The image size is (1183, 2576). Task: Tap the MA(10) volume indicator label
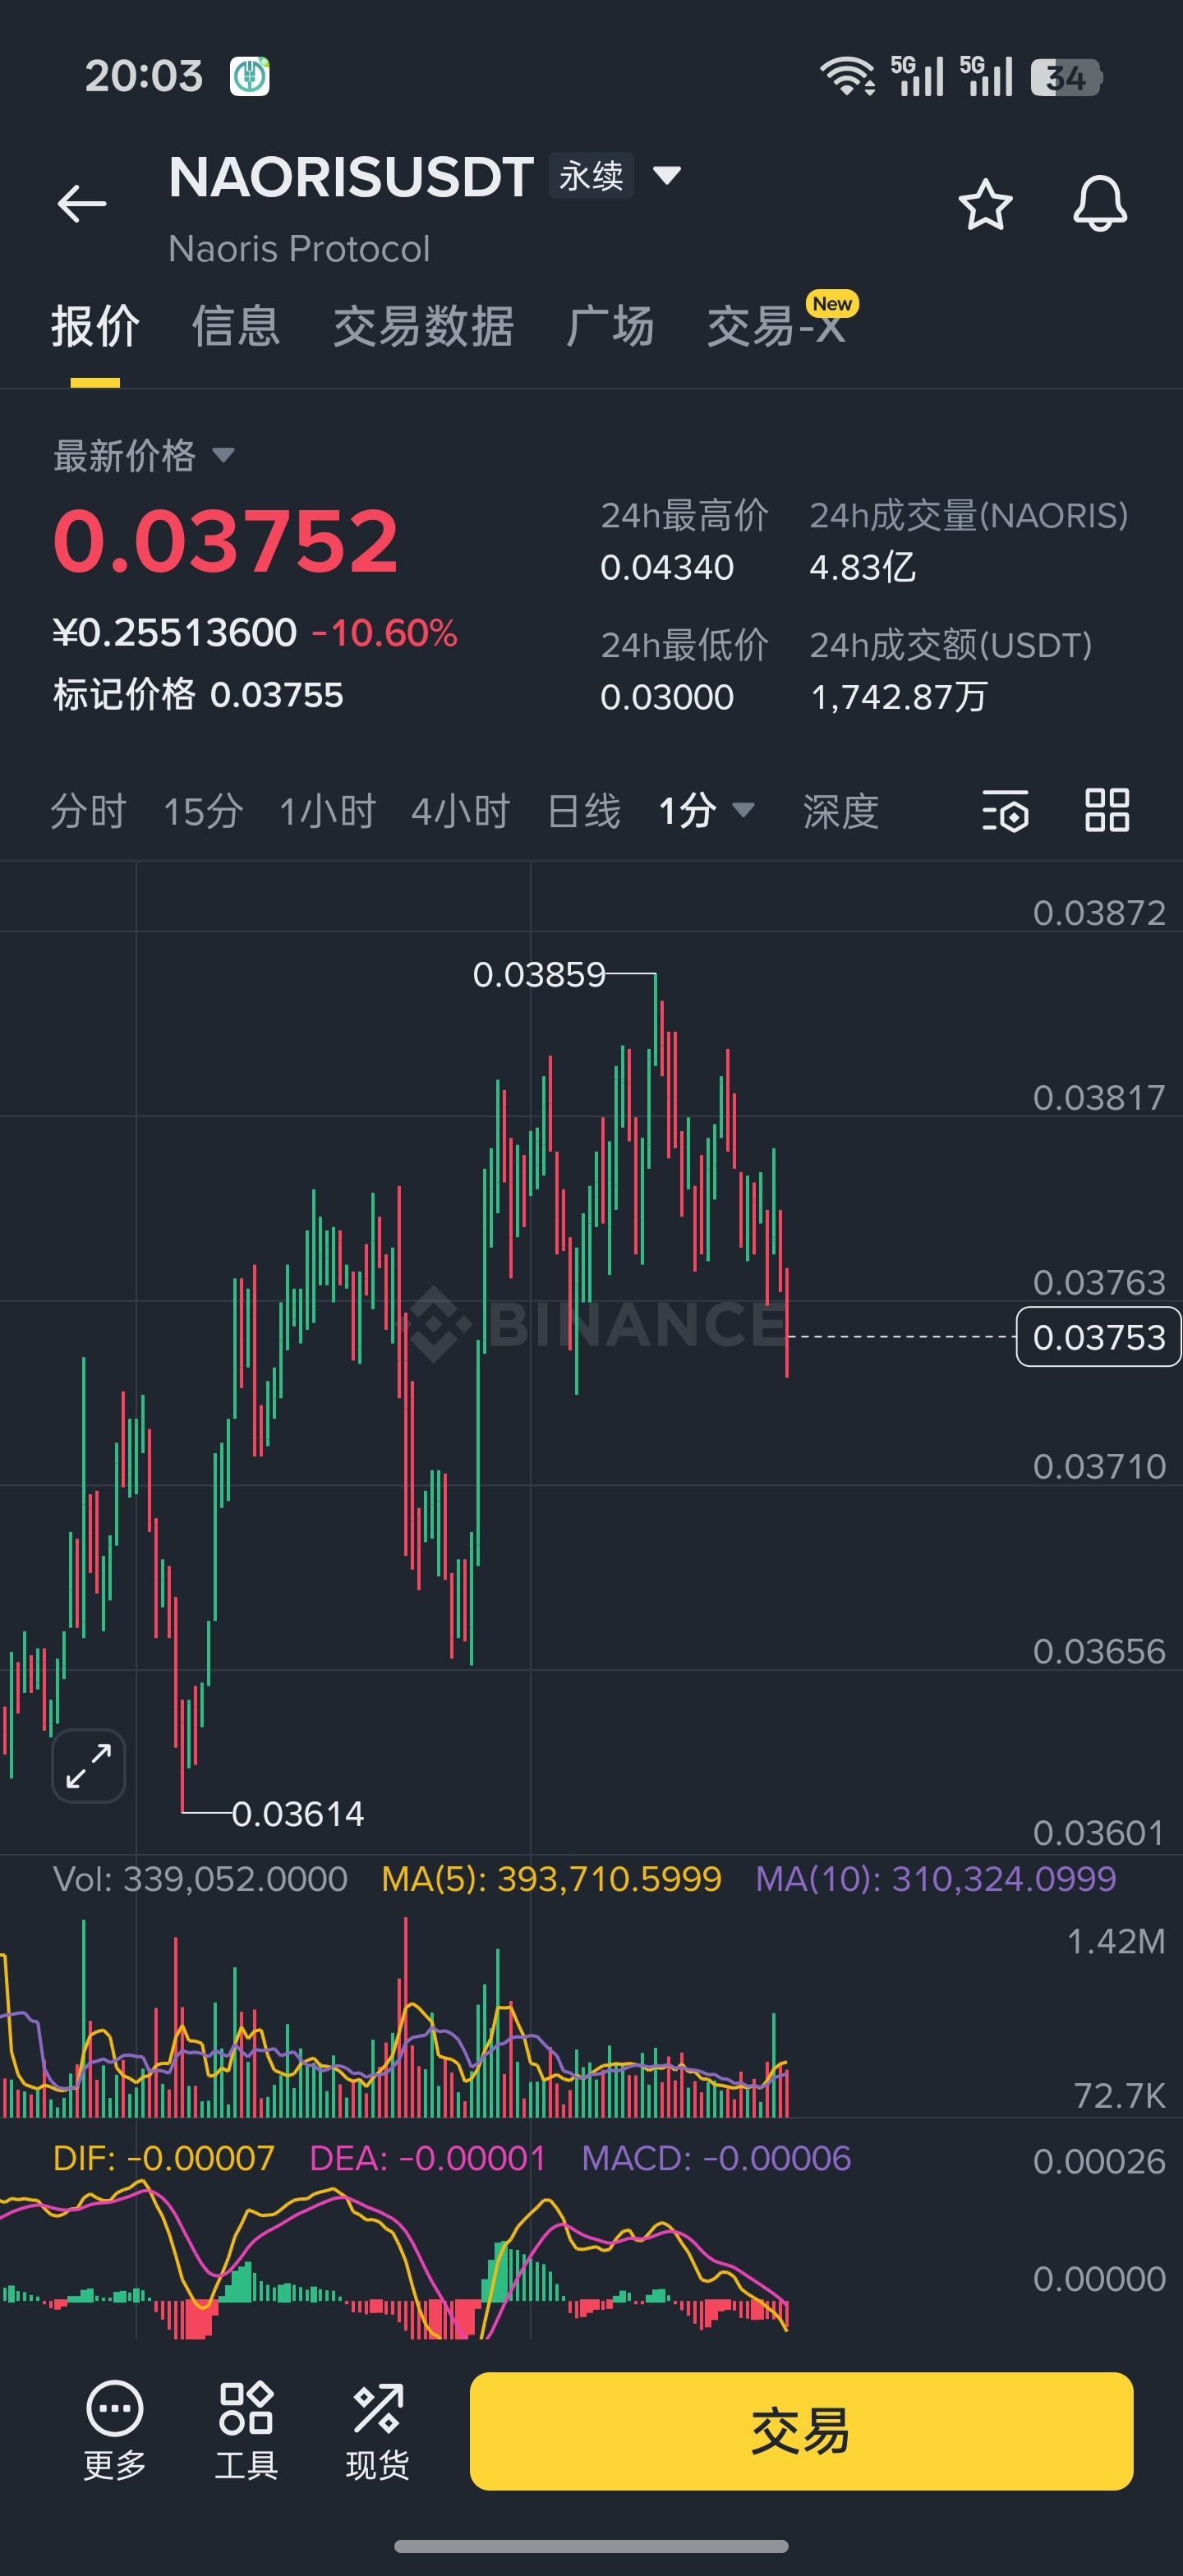click(x=935, y=1879)
